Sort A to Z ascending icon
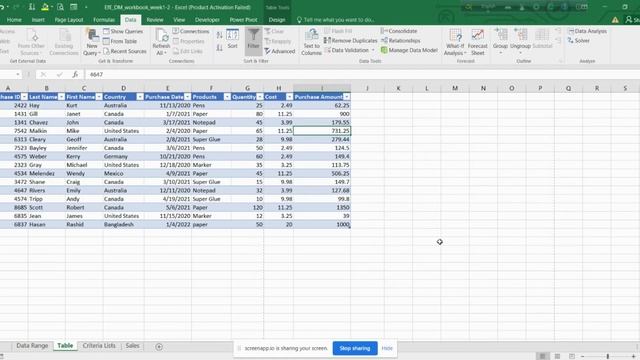This screenshot has height=360, width=640. click(220, 35)
